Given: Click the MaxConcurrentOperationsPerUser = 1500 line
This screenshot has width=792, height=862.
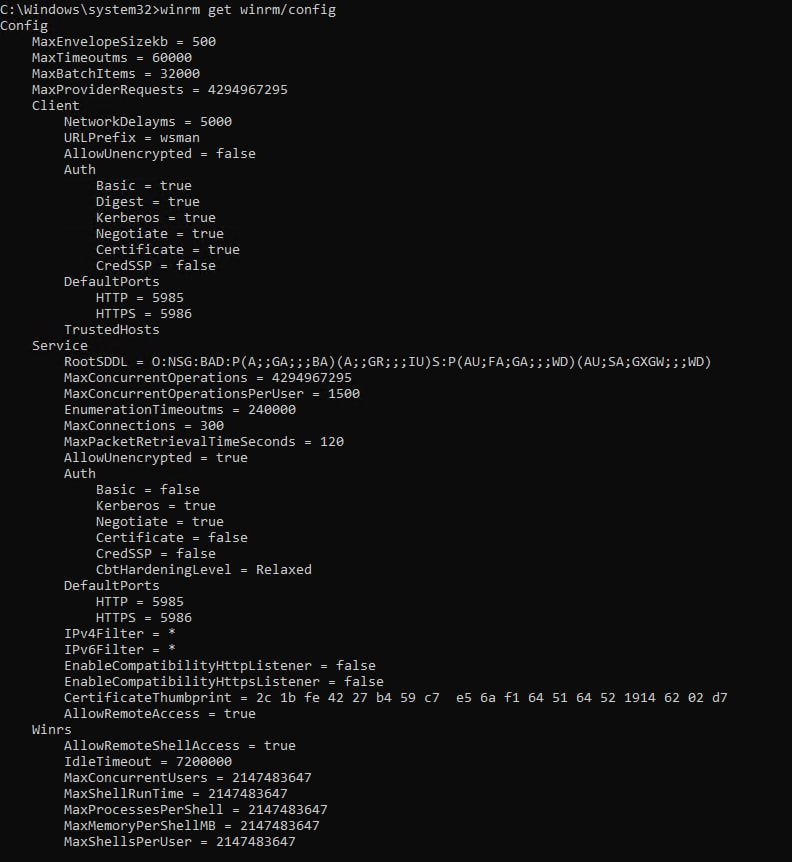Looking at the screenshot, I should (x=212, y=394).
